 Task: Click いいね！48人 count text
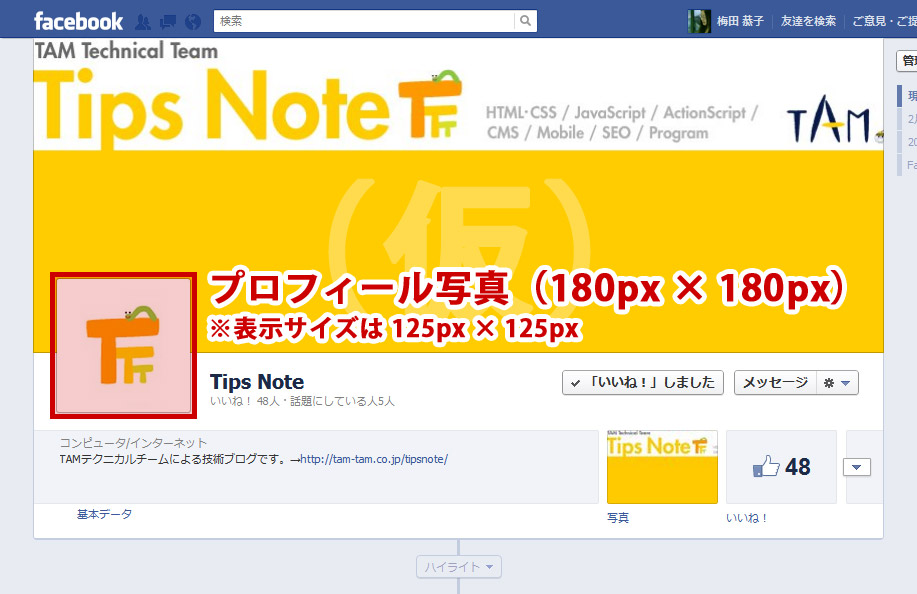244,402
